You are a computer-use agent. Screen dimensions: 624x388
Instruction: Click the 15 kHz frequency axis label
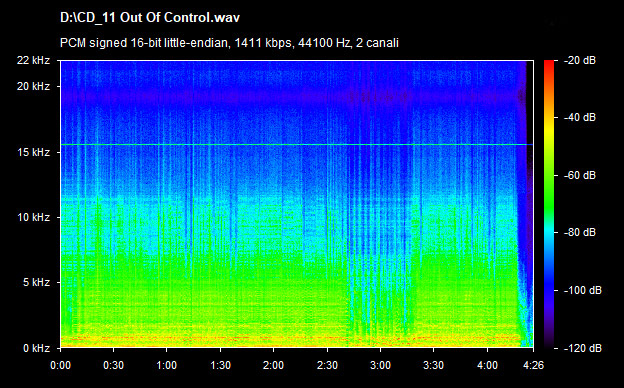click(x=33, y=152)
